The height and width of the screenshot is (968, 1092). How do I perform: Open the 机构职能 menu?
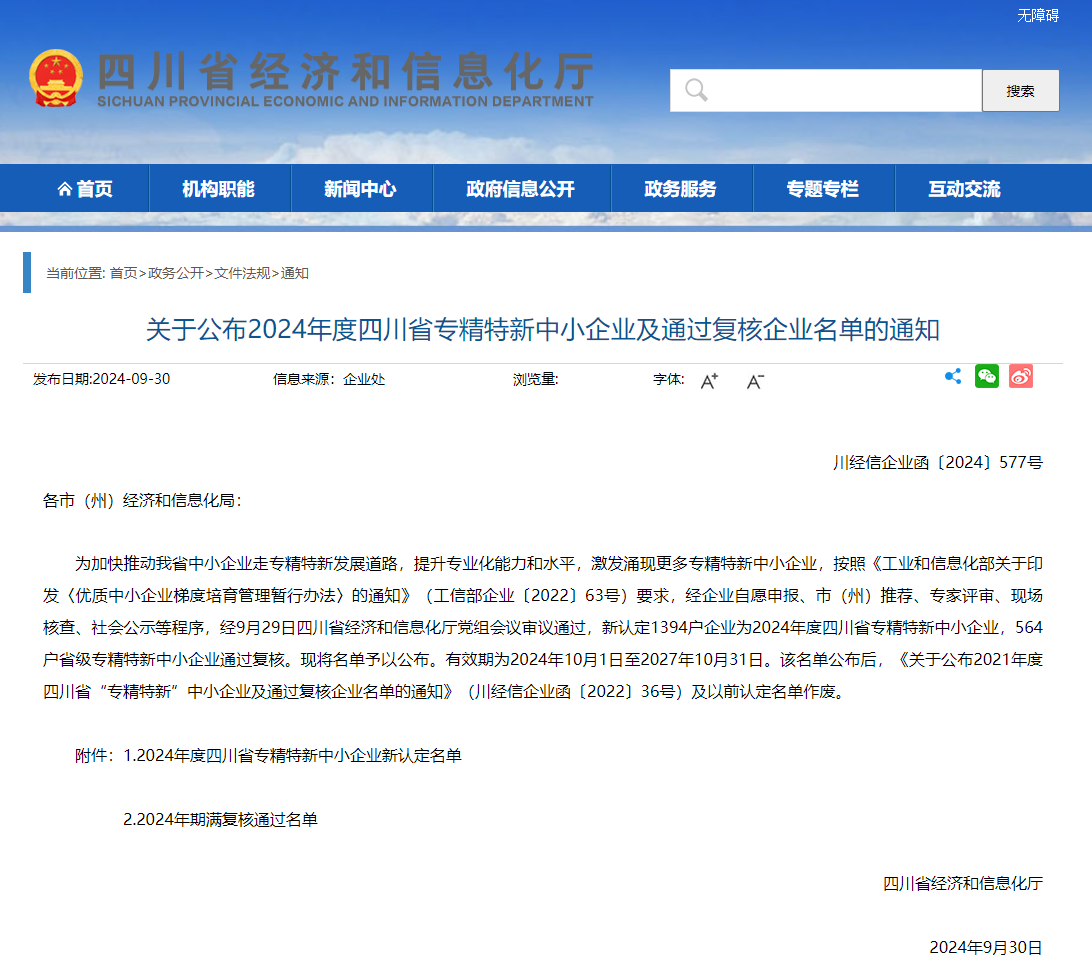218,188
